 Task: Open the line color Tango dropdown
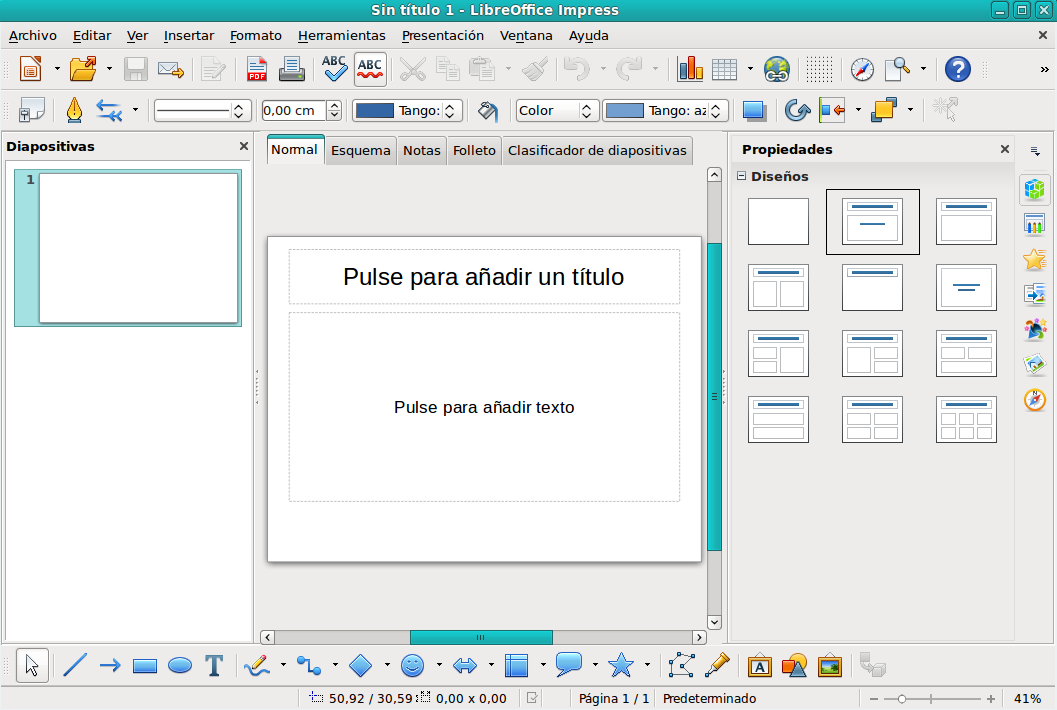click(450, 111)
